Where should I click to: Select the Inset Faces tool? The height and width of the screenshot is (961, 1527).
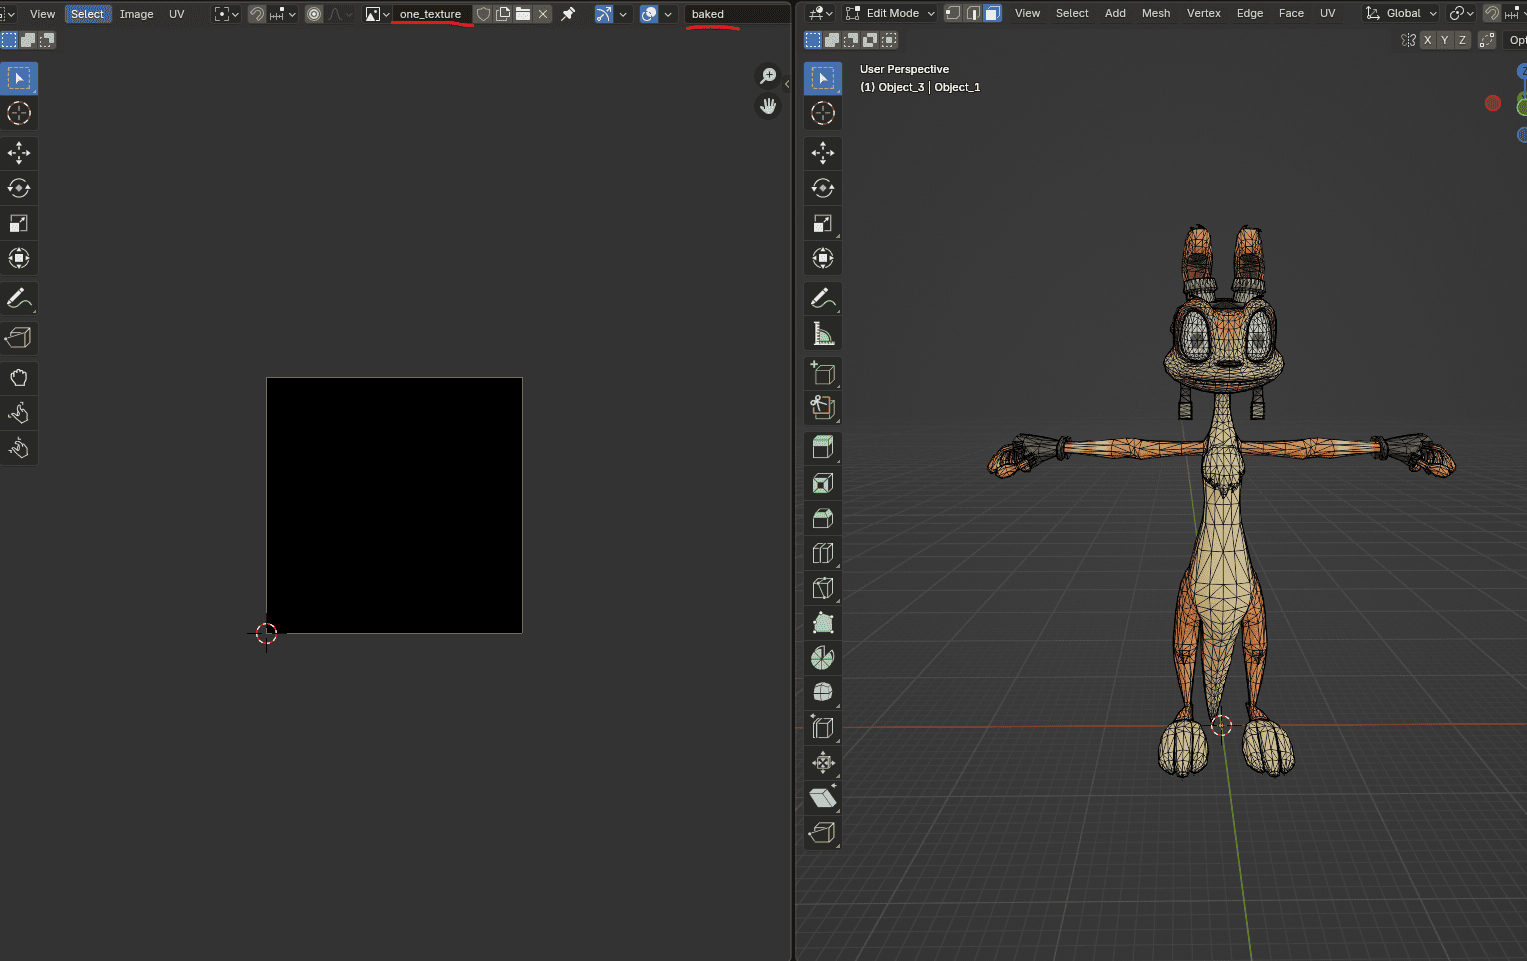pos(823,483)
